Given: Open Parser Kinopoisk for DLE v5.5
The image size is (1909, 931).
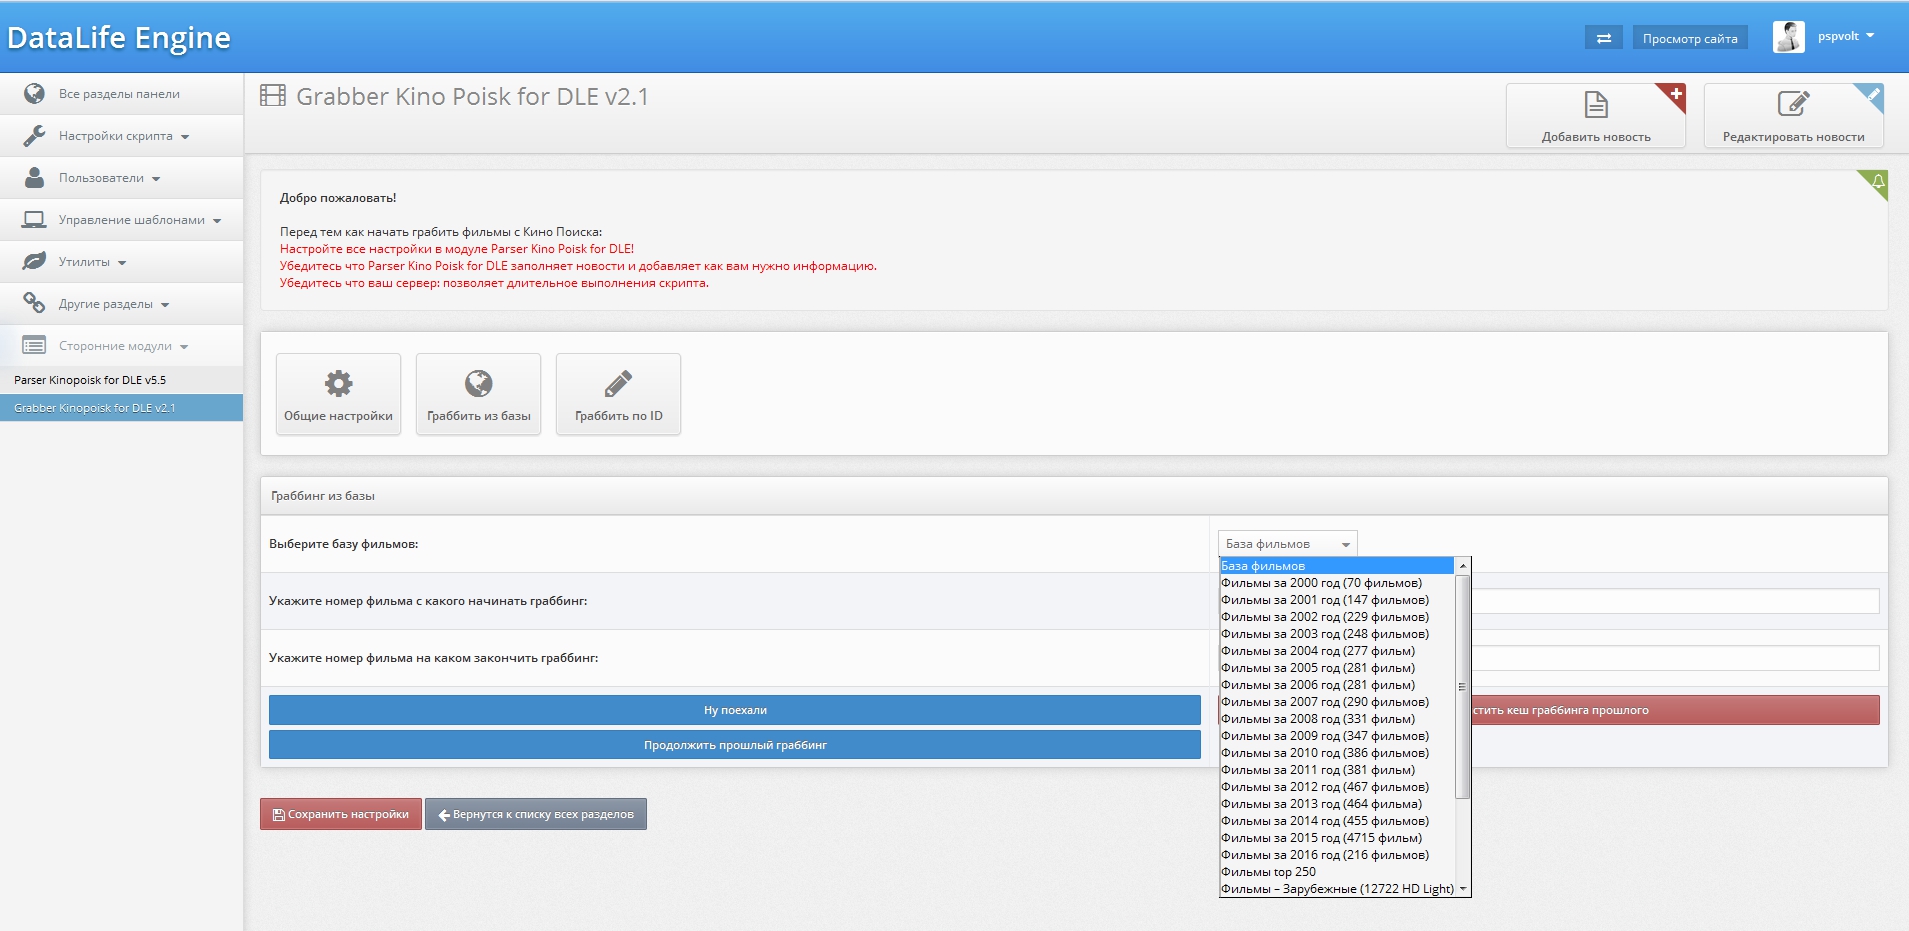Looking at the screenshot, I should point(121,380).
